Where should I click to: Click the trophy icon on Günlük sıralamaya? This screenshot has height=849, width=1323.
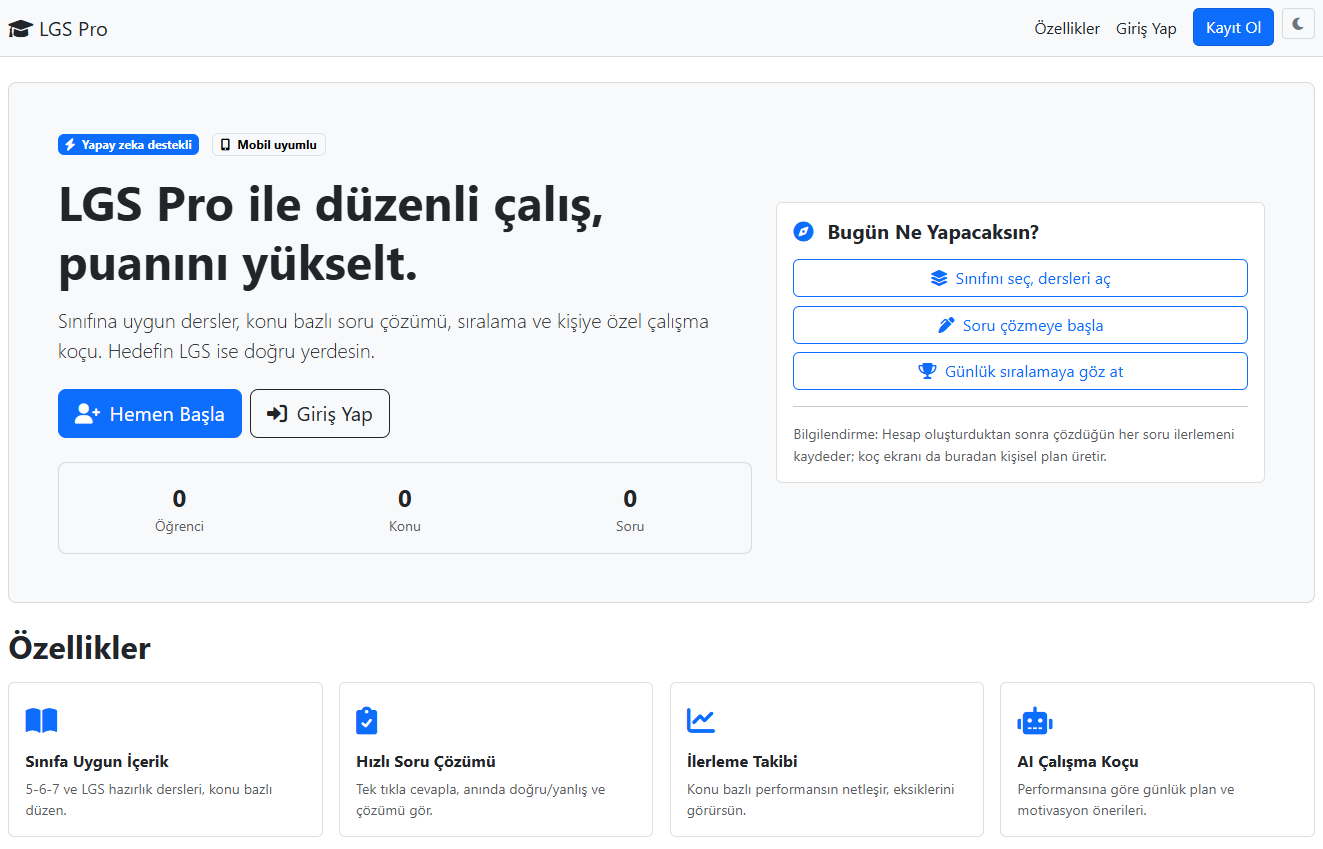(x=926, y=370)
